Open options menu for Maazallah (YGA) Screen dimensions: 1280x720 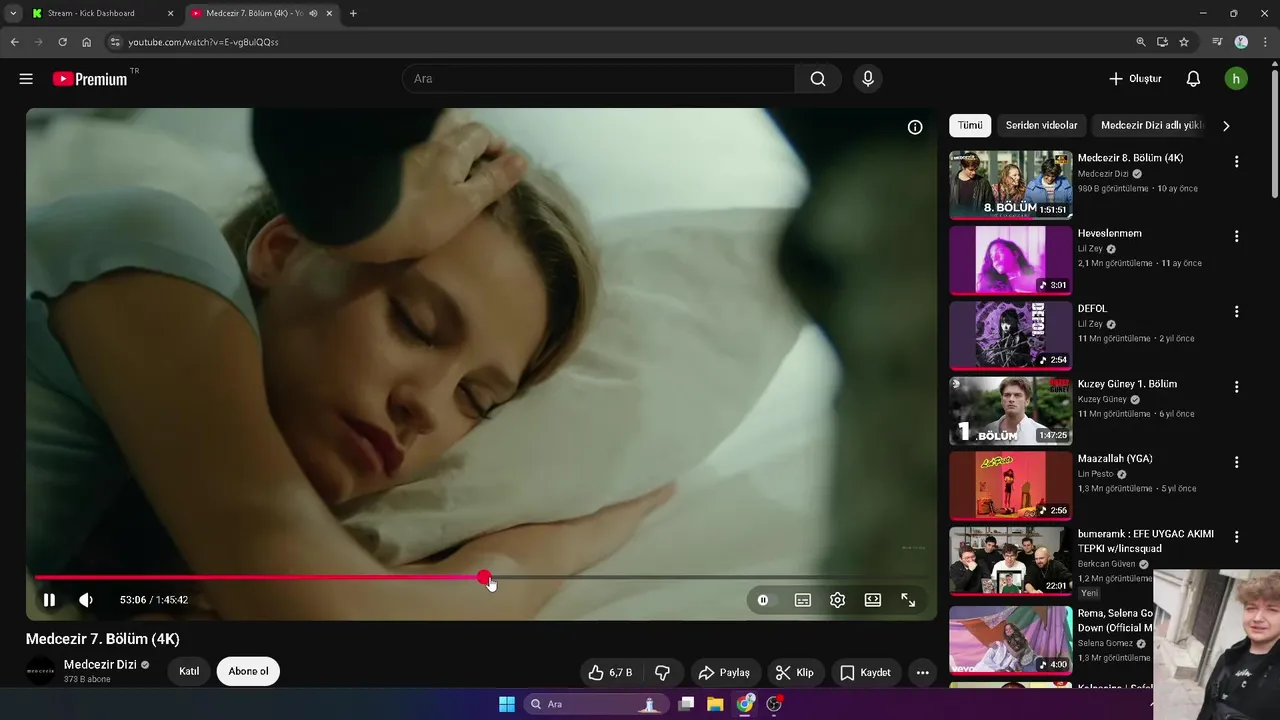click(x=1236, y=462)
